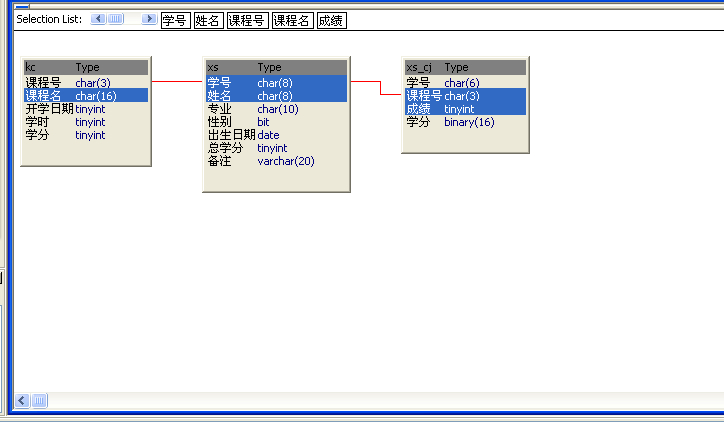
Task: Select the 课程名 char(16) row in kc
Action: 86,96
